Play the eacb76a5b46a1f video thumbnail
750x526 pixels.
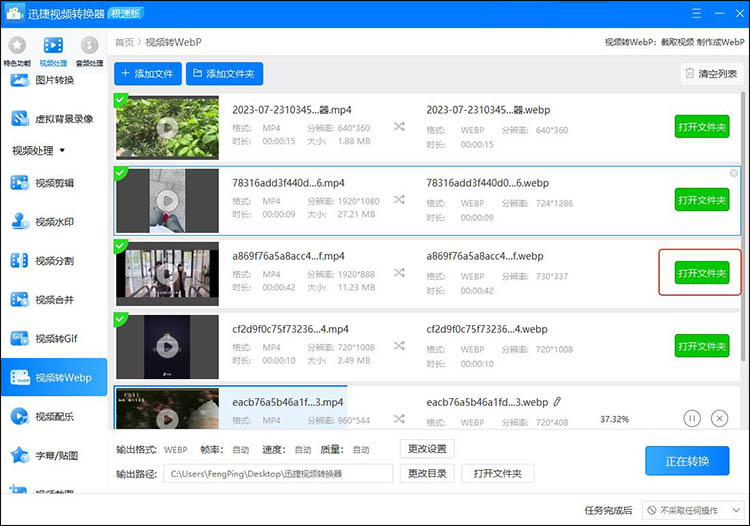click(167, 419)
